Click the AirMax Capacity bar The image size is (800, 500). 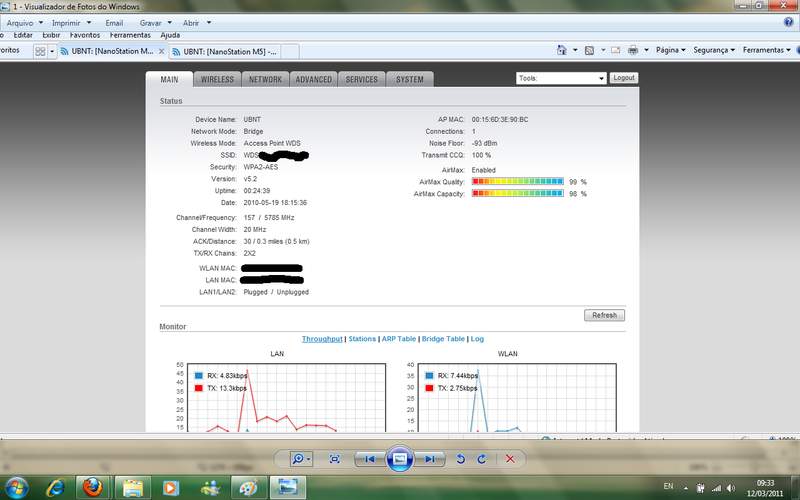[517, 194]
